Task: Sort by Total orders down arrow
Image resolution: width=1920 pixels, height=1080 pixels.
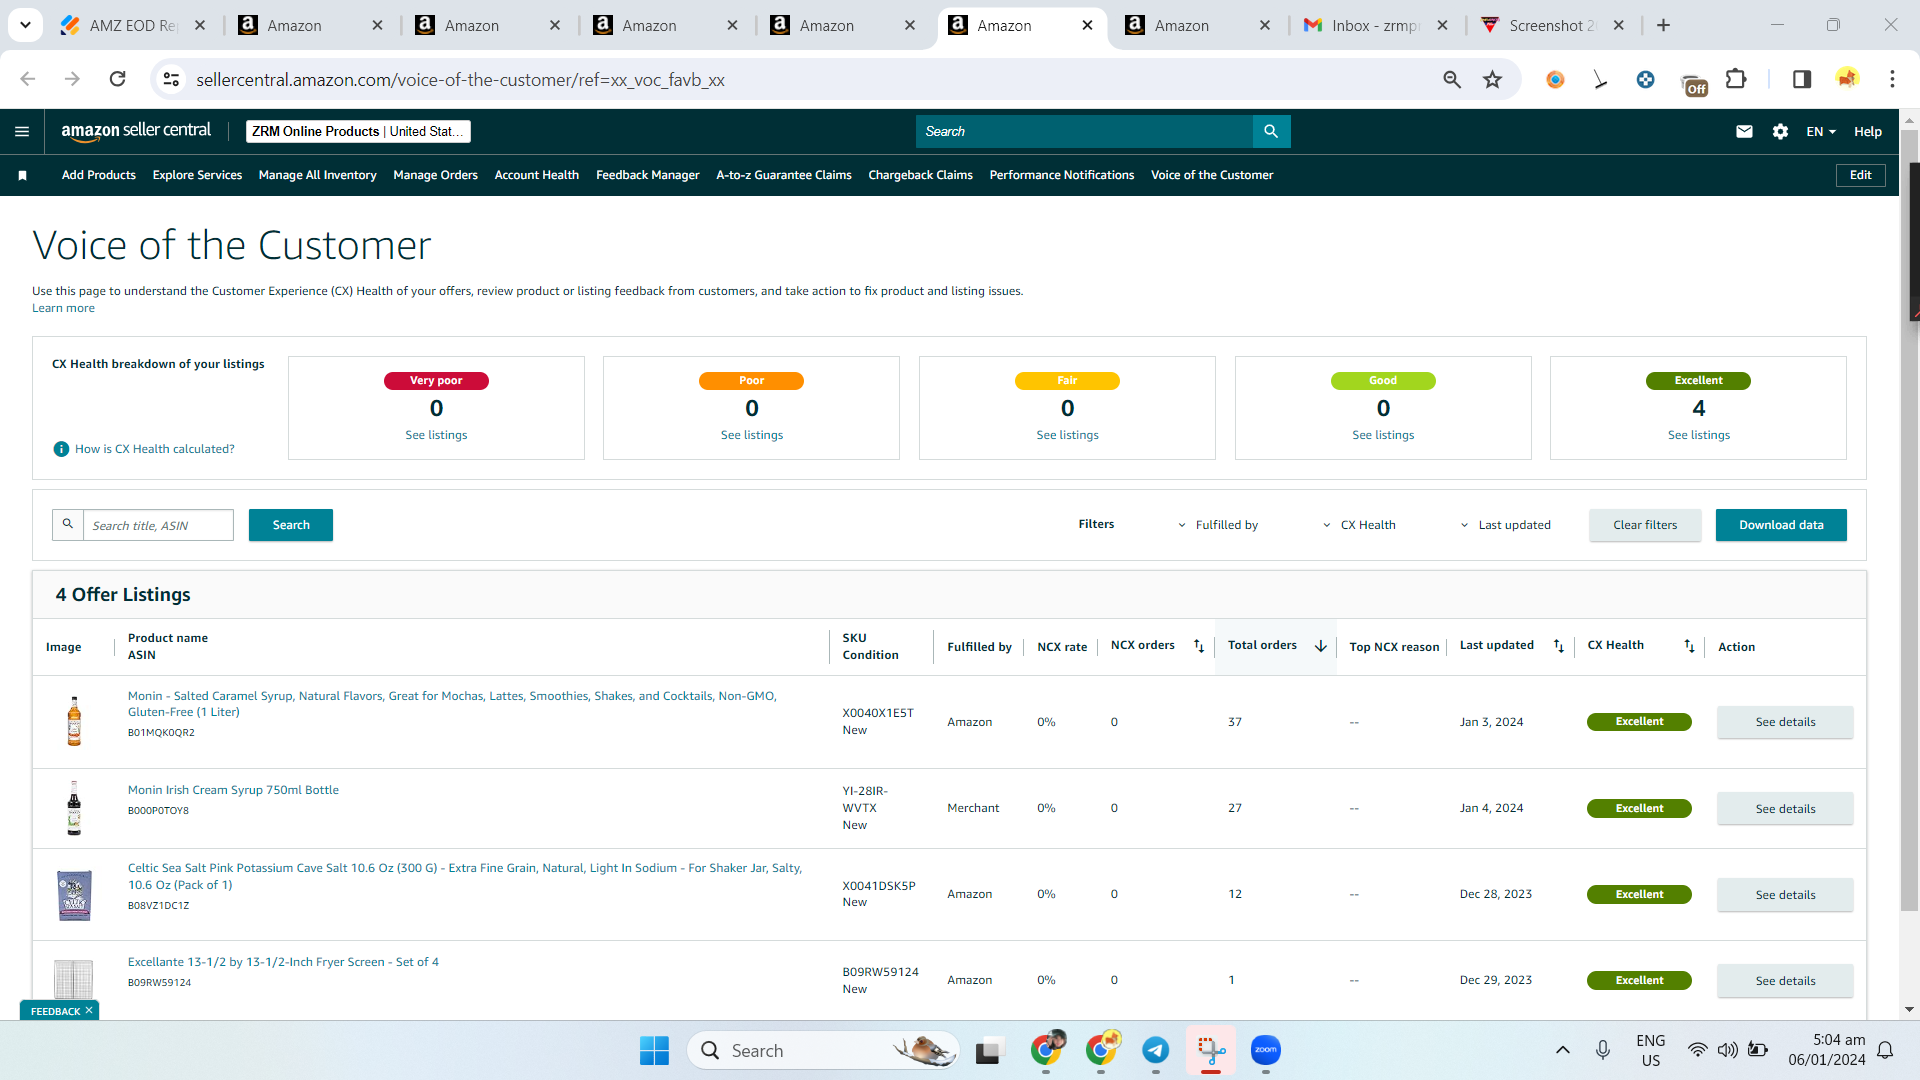Action: point(1320,646)
